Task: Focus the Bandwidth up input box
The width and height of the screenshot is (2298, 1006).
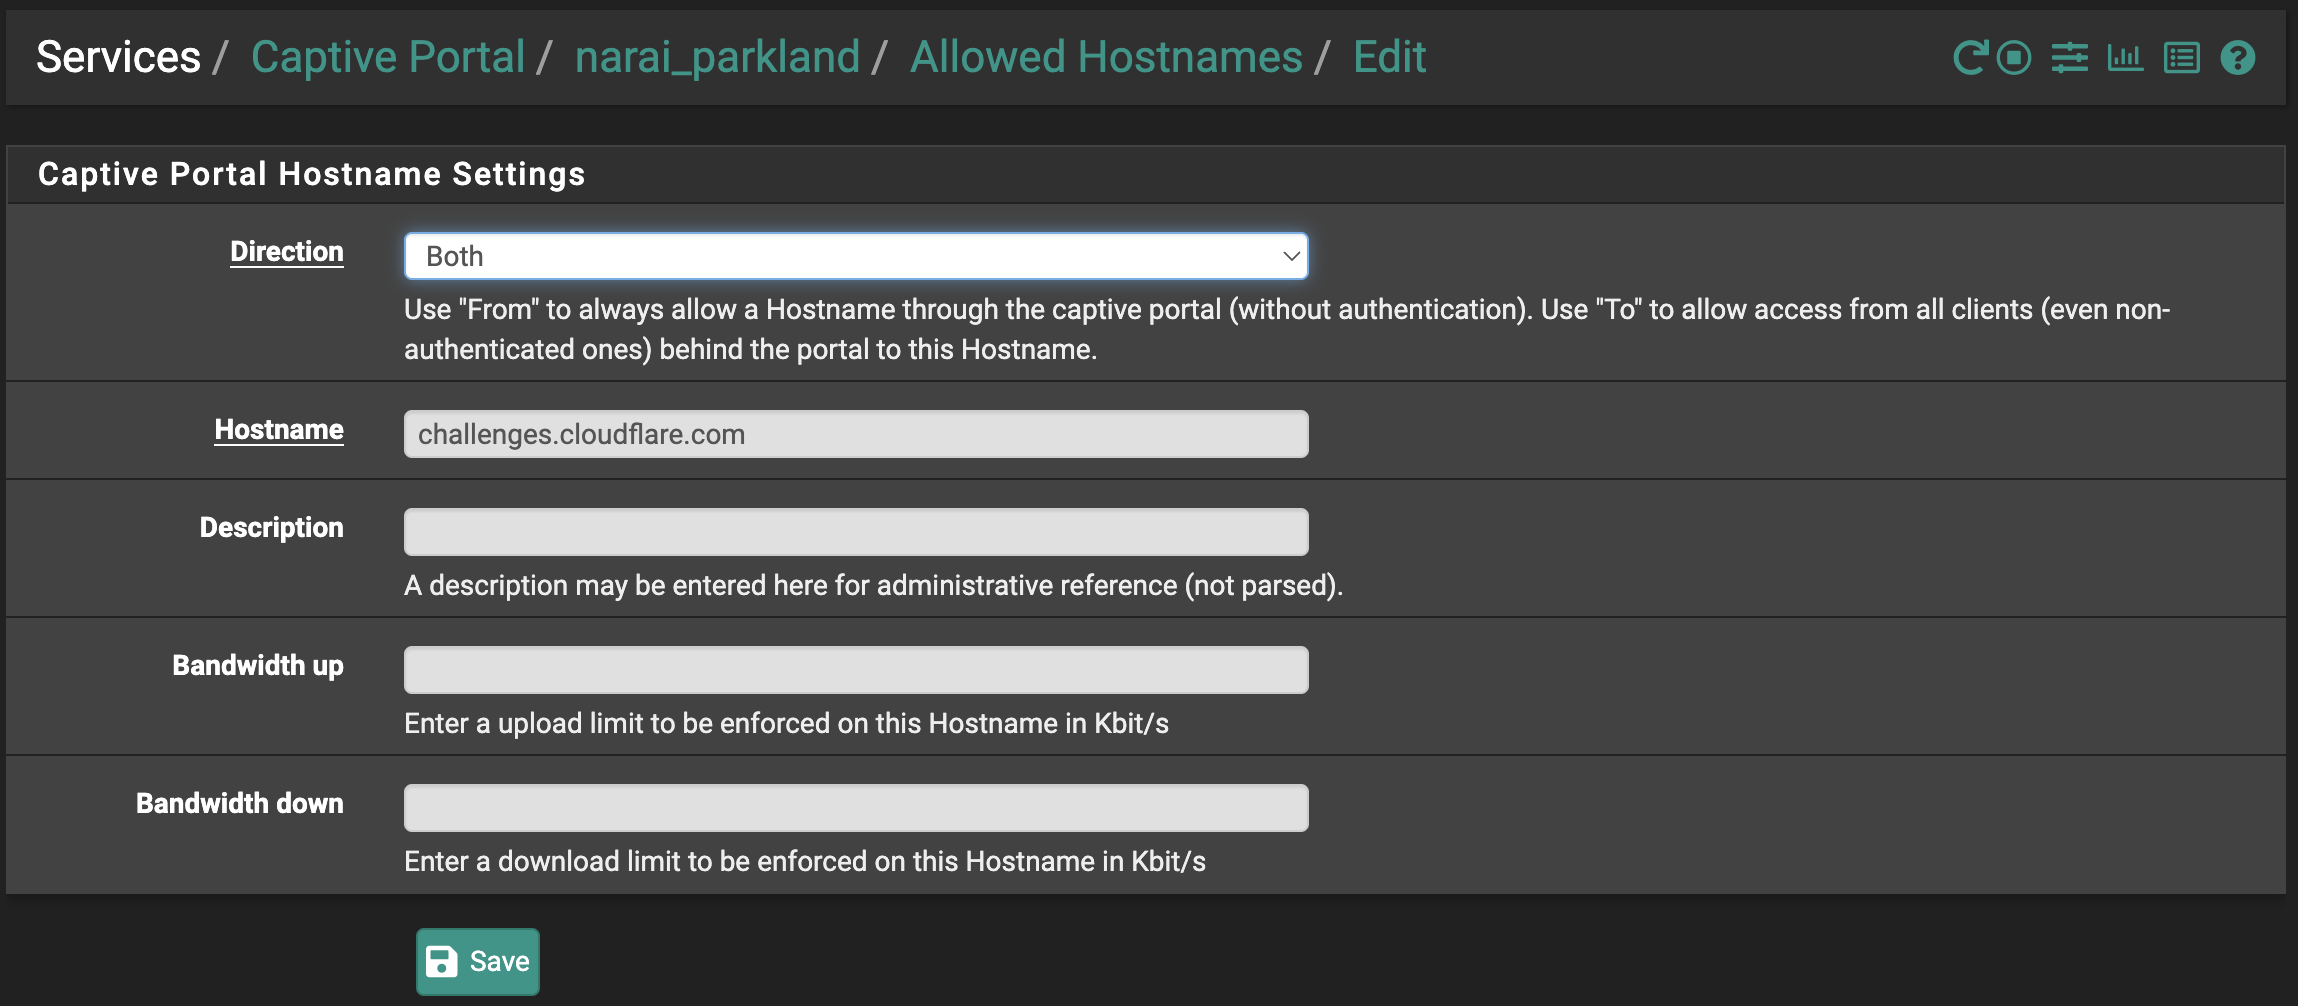Action: 854,669
